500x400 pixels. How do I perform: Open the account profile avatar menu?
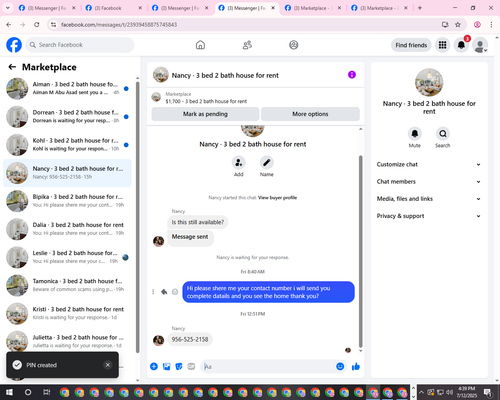(480, 45)
